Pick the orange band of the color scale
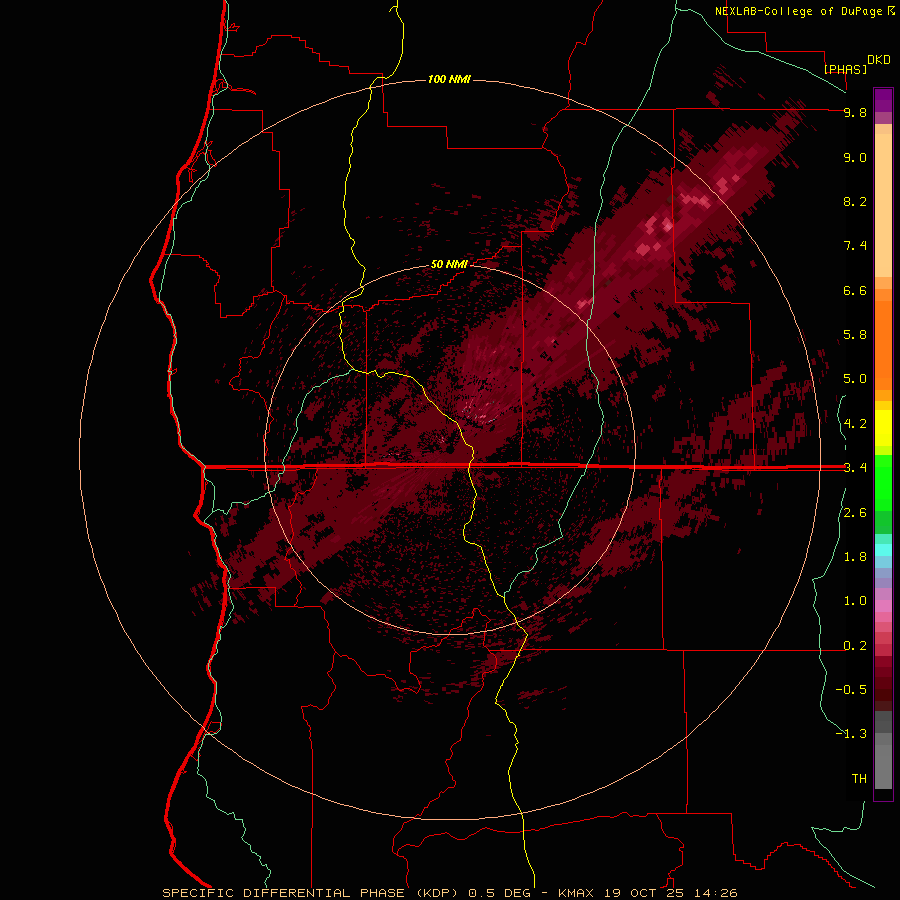Viewport: 900px width, 900px height. 883,346
